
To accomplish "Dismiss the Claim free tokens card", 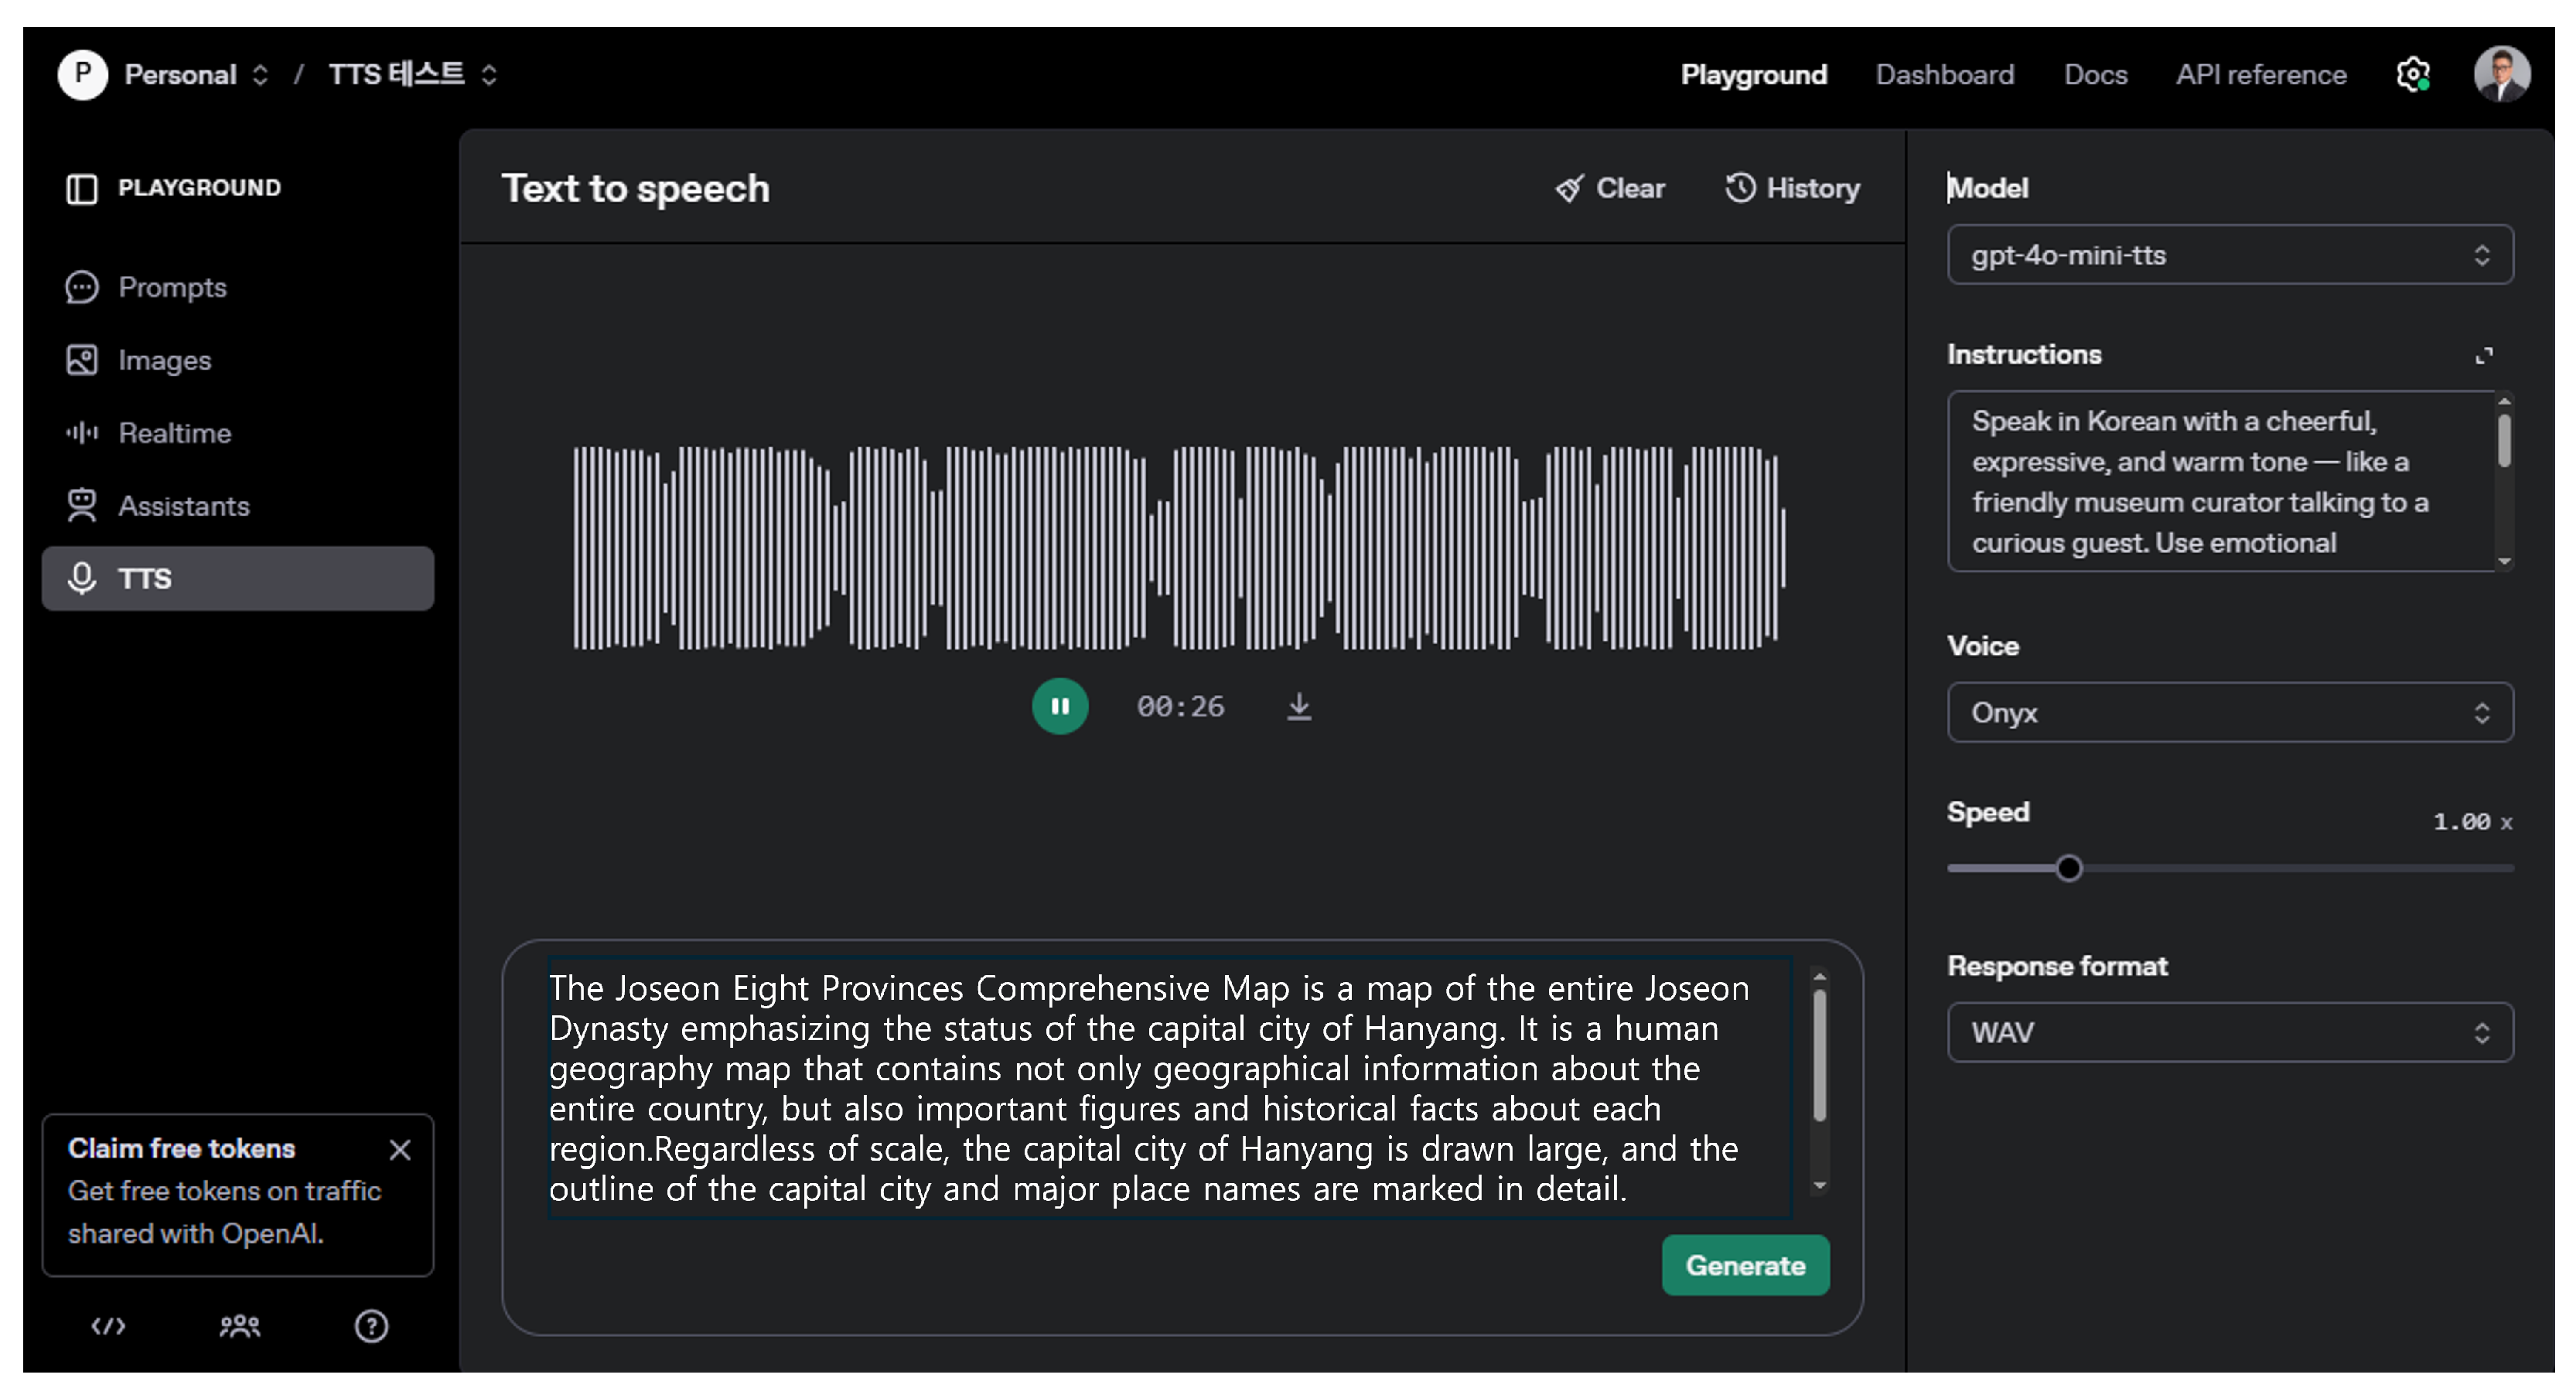I will pos(400,1149).
